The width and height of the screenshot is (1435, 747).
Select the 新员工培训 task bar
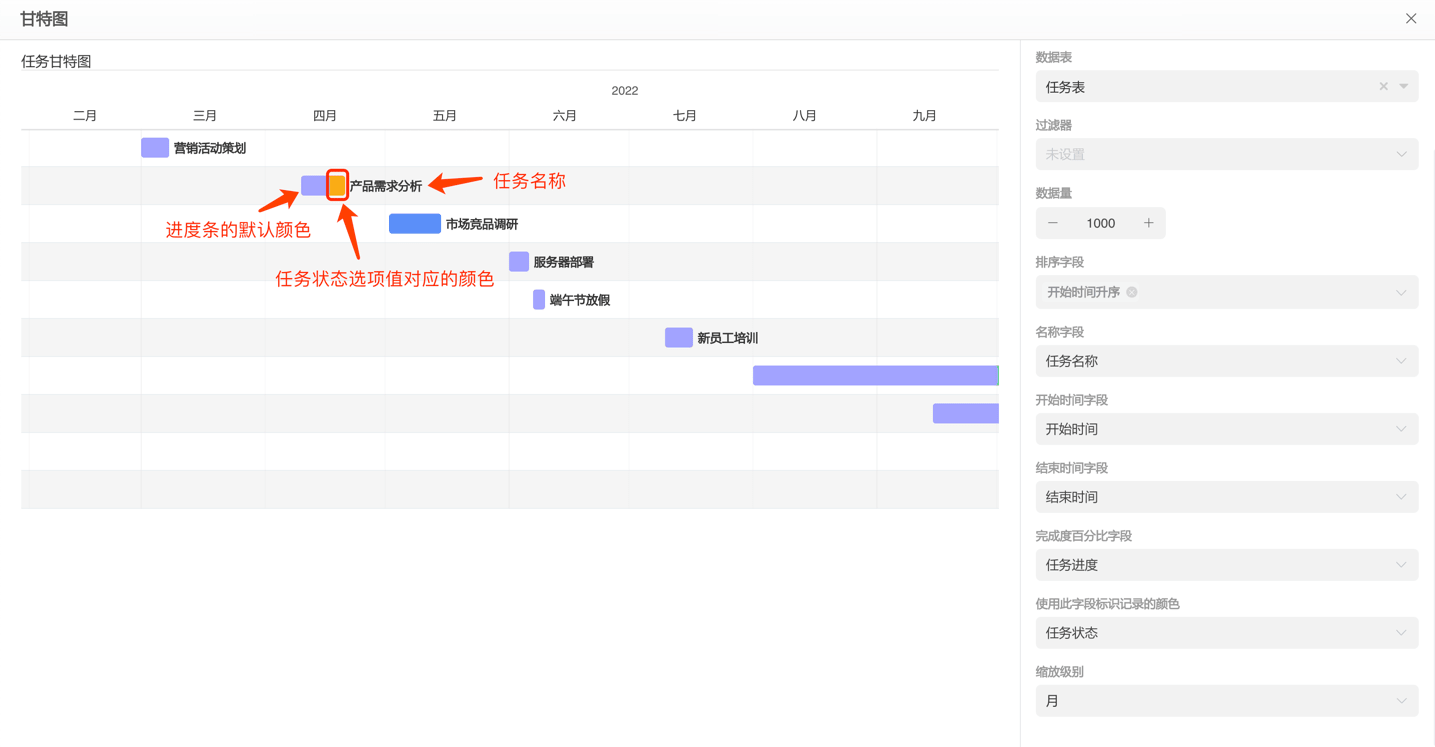[x=678, y=338]
